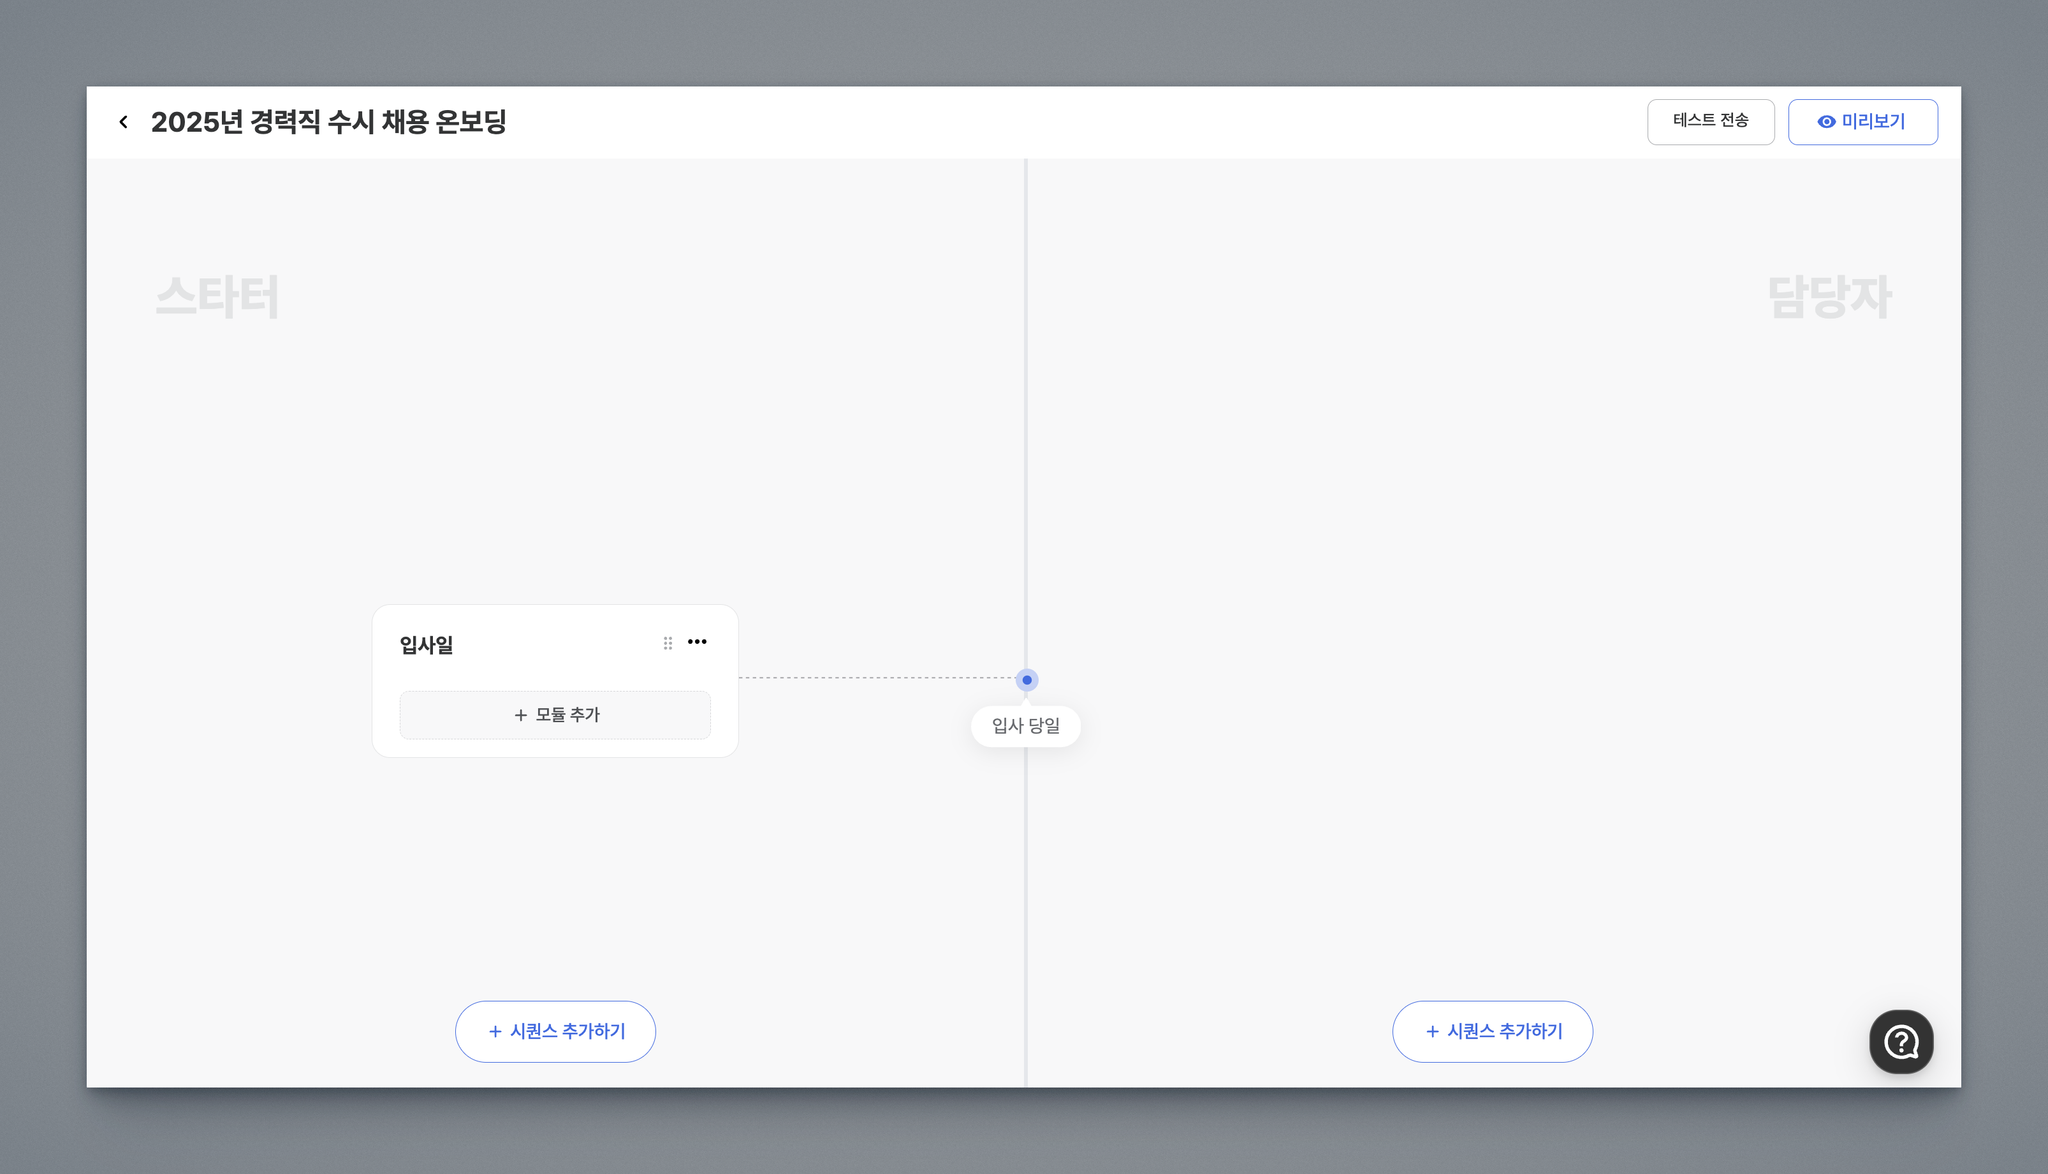Viewport: 2048px width, 1174px height.
Task: Click the 테스트 전송 button
Action: [x=1710, y=121]
